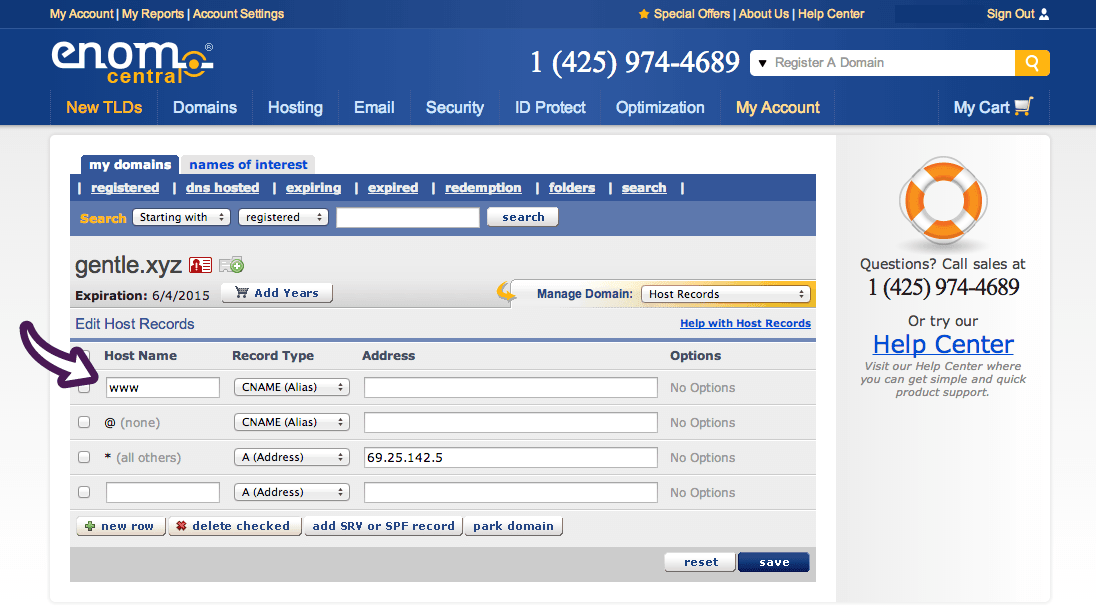Click the domain search text box
This screenshot has height=609, width=1096.
pyautogui.click(x=408, y=217)
